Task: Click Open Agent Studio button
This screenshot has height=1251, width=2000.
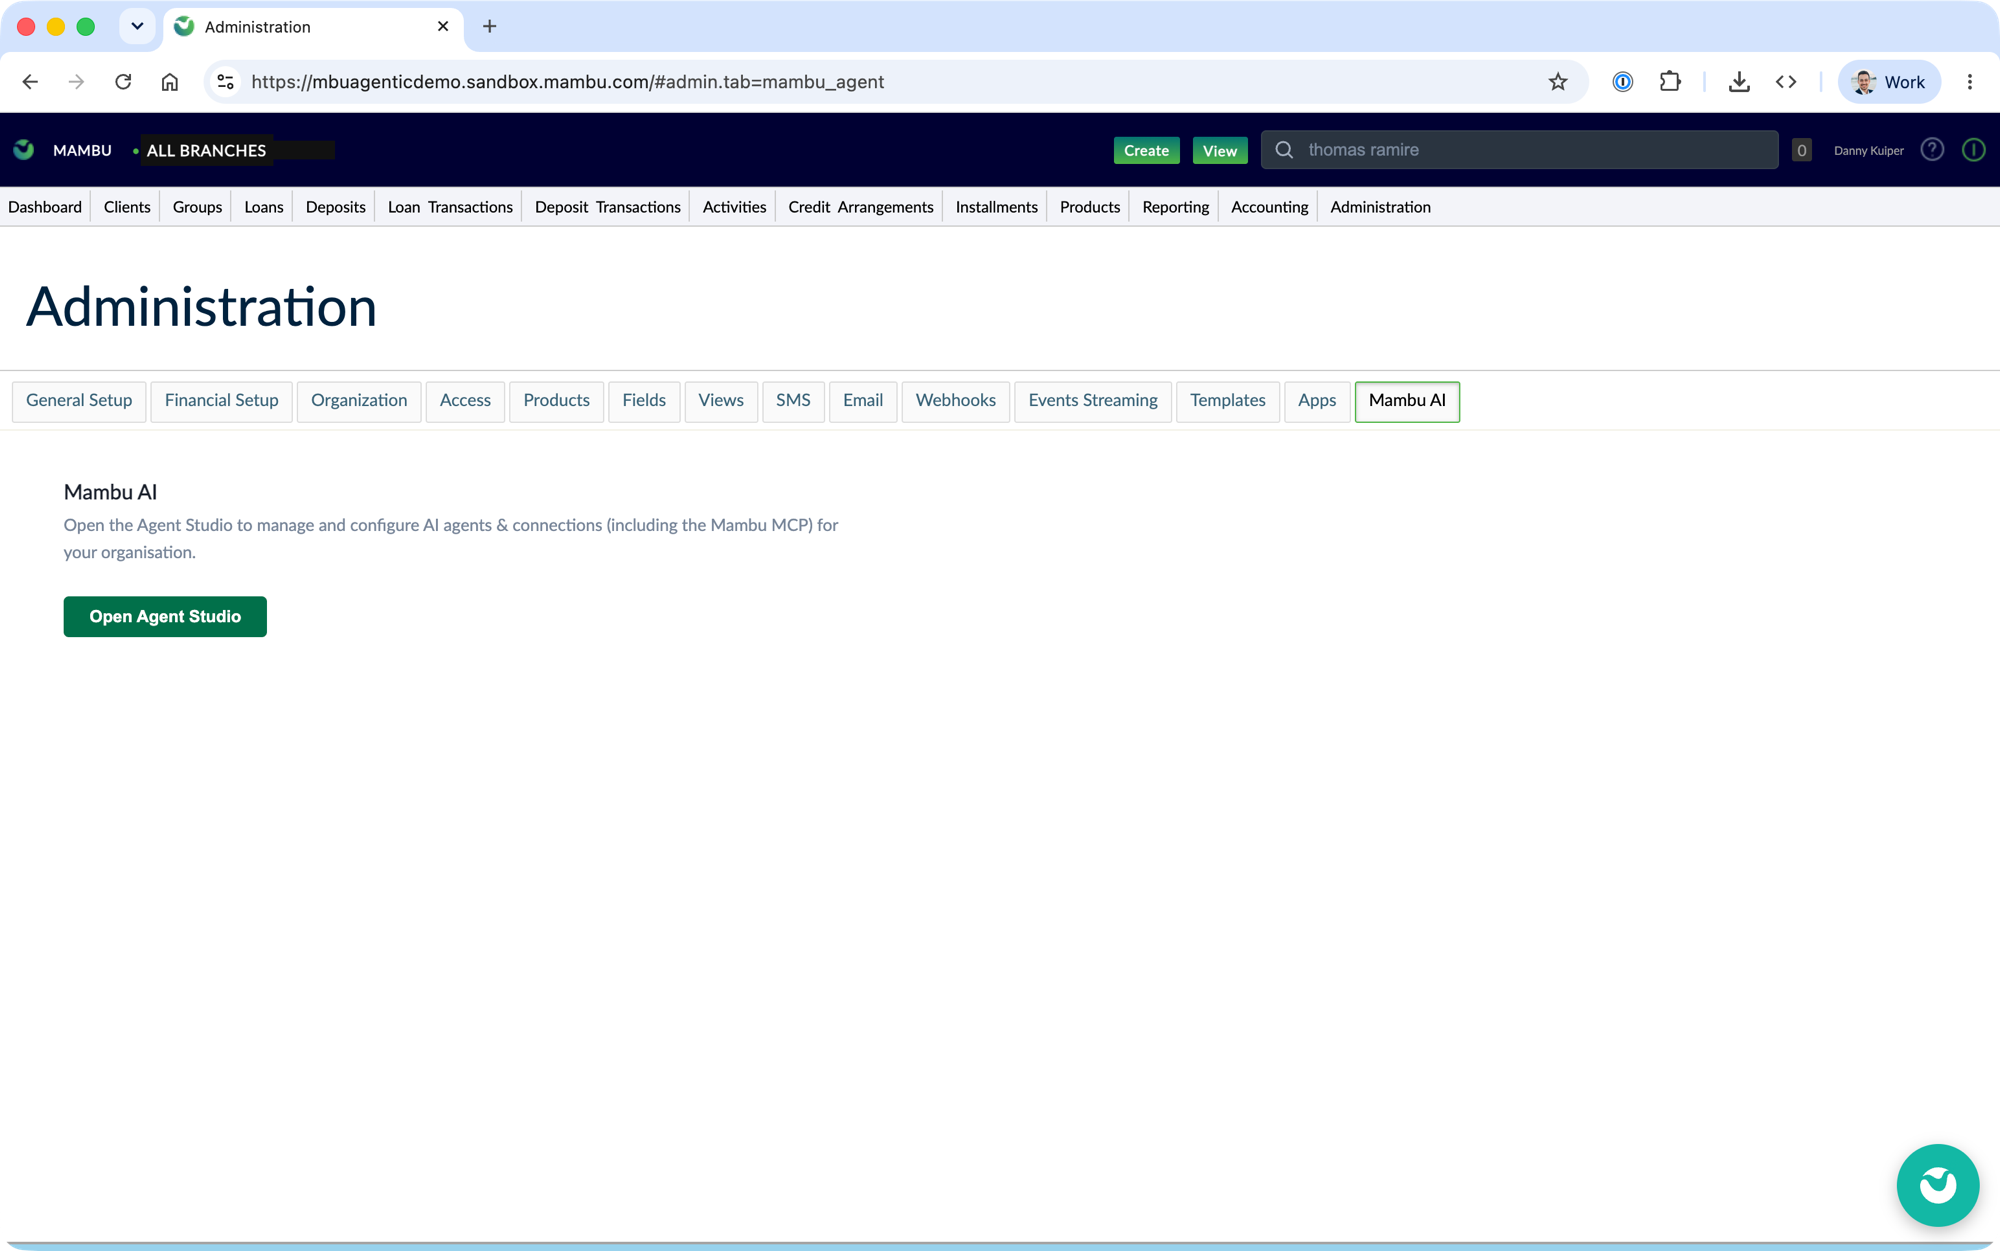Action: [165, 616]
